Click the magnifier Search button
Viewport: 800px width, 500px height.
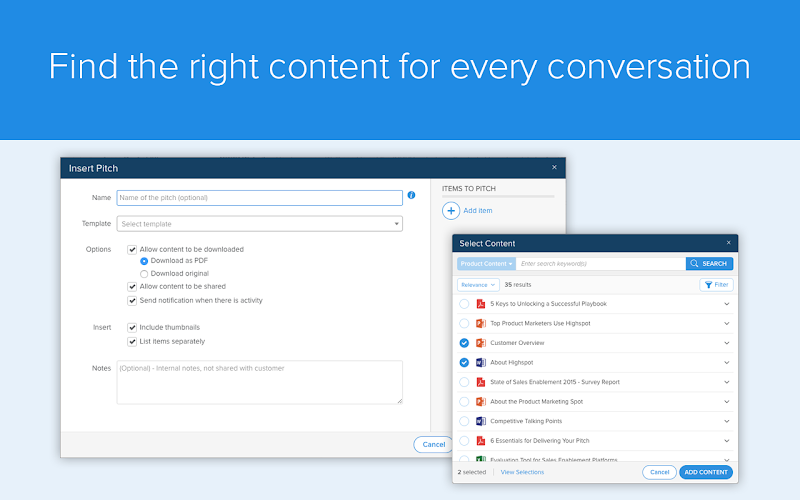pos(709,264)
